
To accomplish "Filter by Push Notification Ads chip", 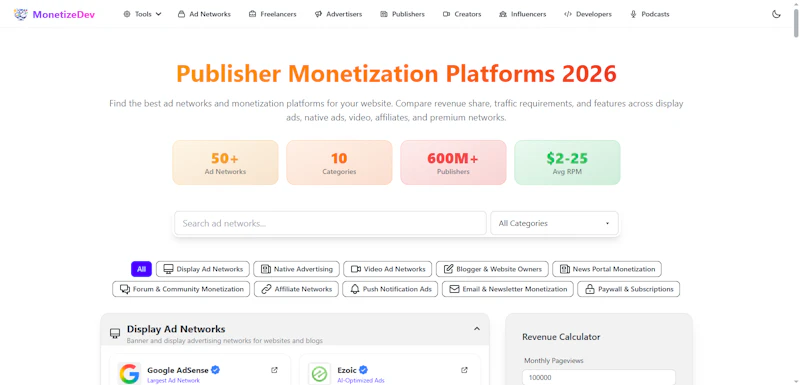I will (x=390, y=289).
